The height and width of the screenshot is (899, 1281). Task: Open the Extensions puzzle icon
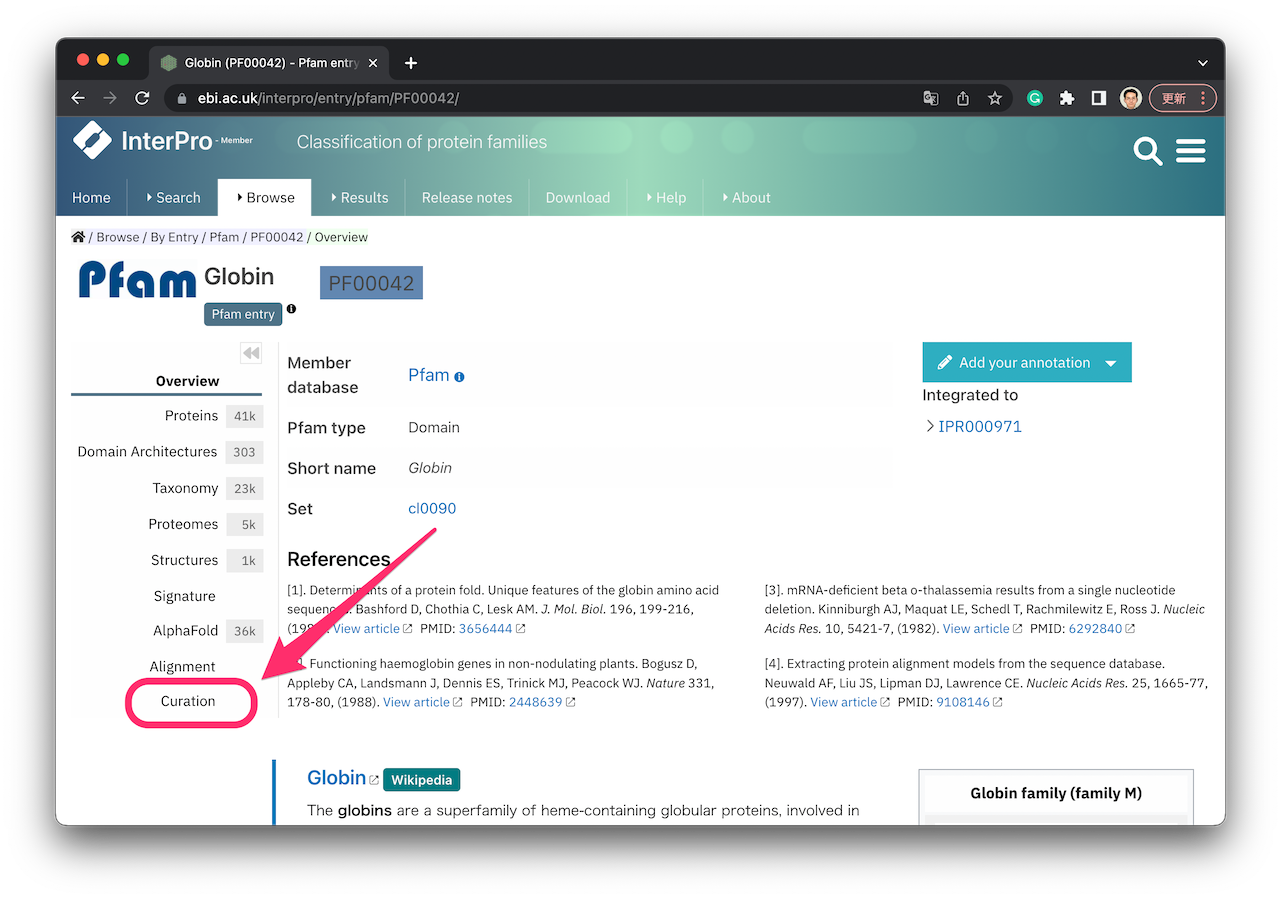1067,98
